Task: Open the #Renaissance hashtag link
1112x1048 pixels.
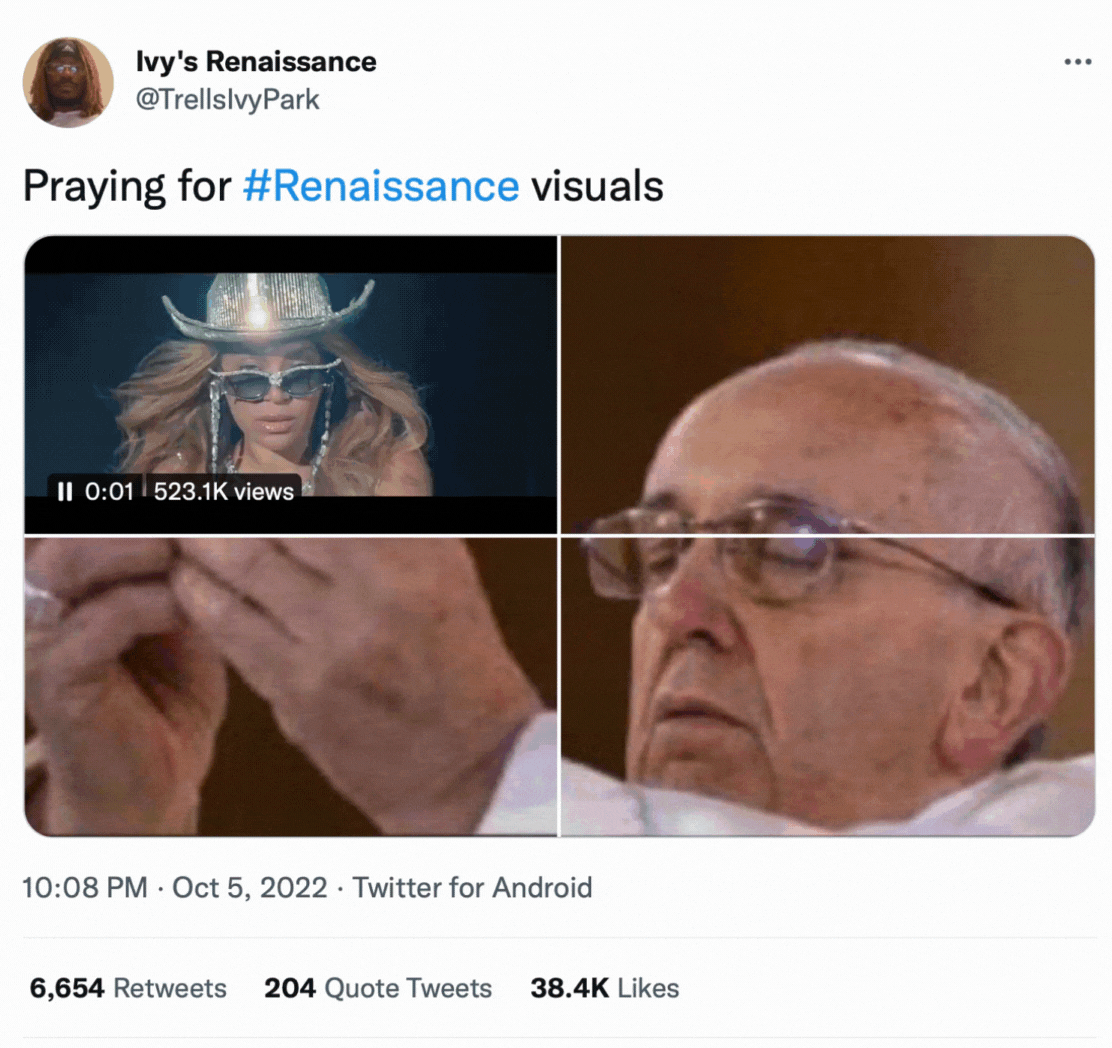Action: pyautogui.click(x=381, y=186)
